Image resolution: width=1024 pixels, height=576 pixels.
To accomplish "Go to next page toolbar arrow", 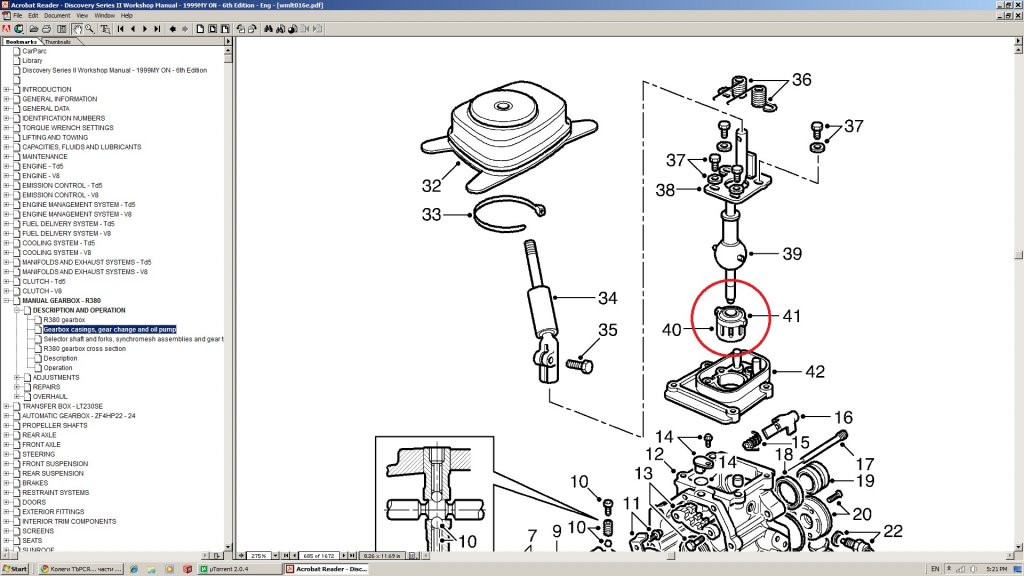I will click(x=145, y=29).
